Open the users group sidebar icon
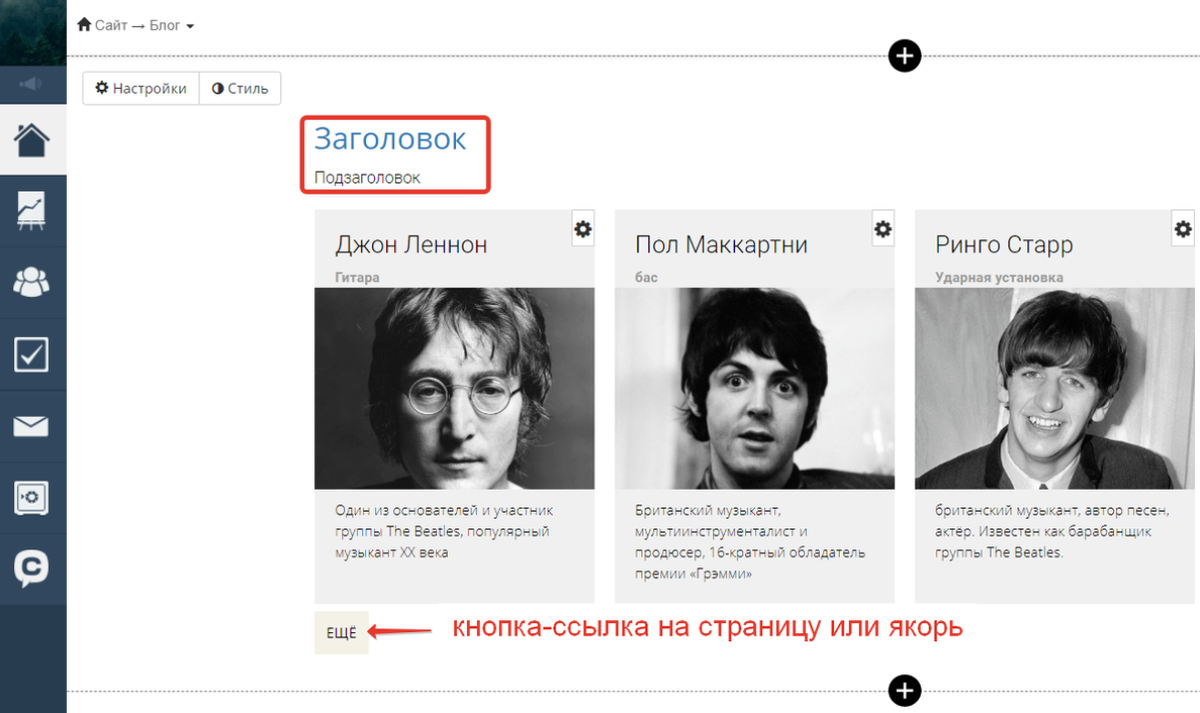Viewport: 1200px width, 713px height. pos(32,282)
